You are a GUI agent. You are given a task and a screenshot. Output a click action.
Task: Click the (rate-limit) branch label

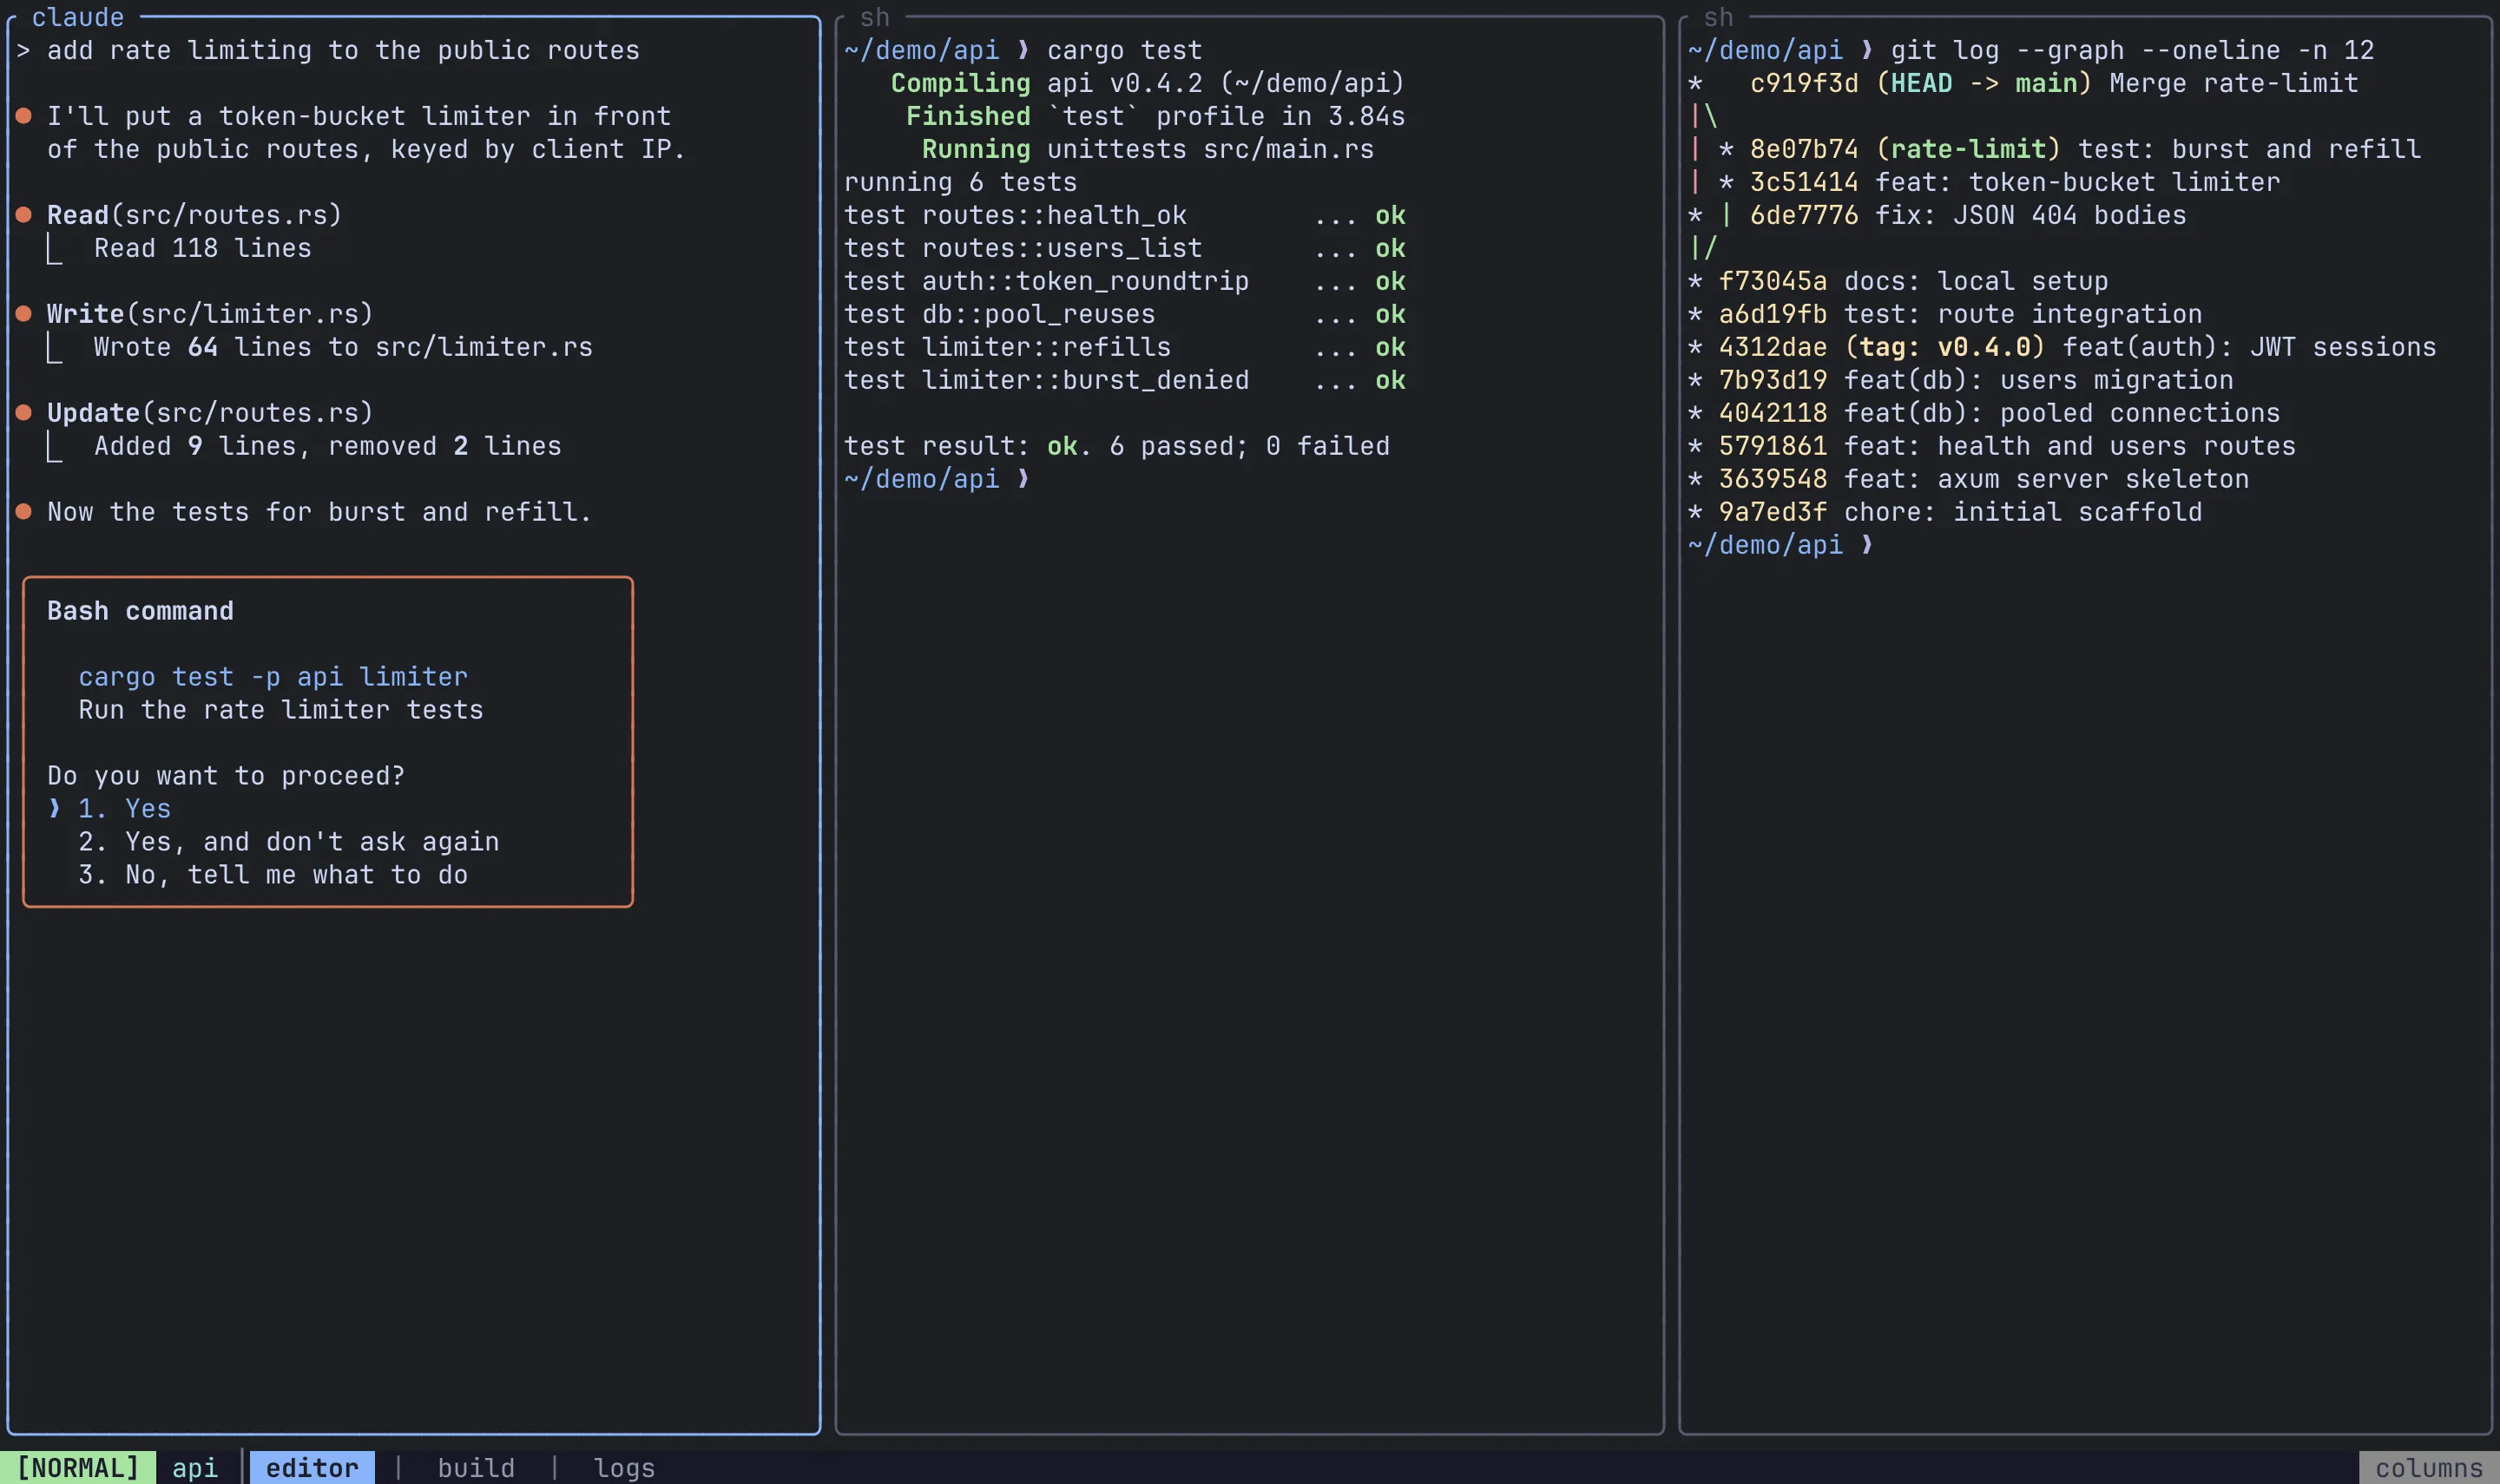1968,148
